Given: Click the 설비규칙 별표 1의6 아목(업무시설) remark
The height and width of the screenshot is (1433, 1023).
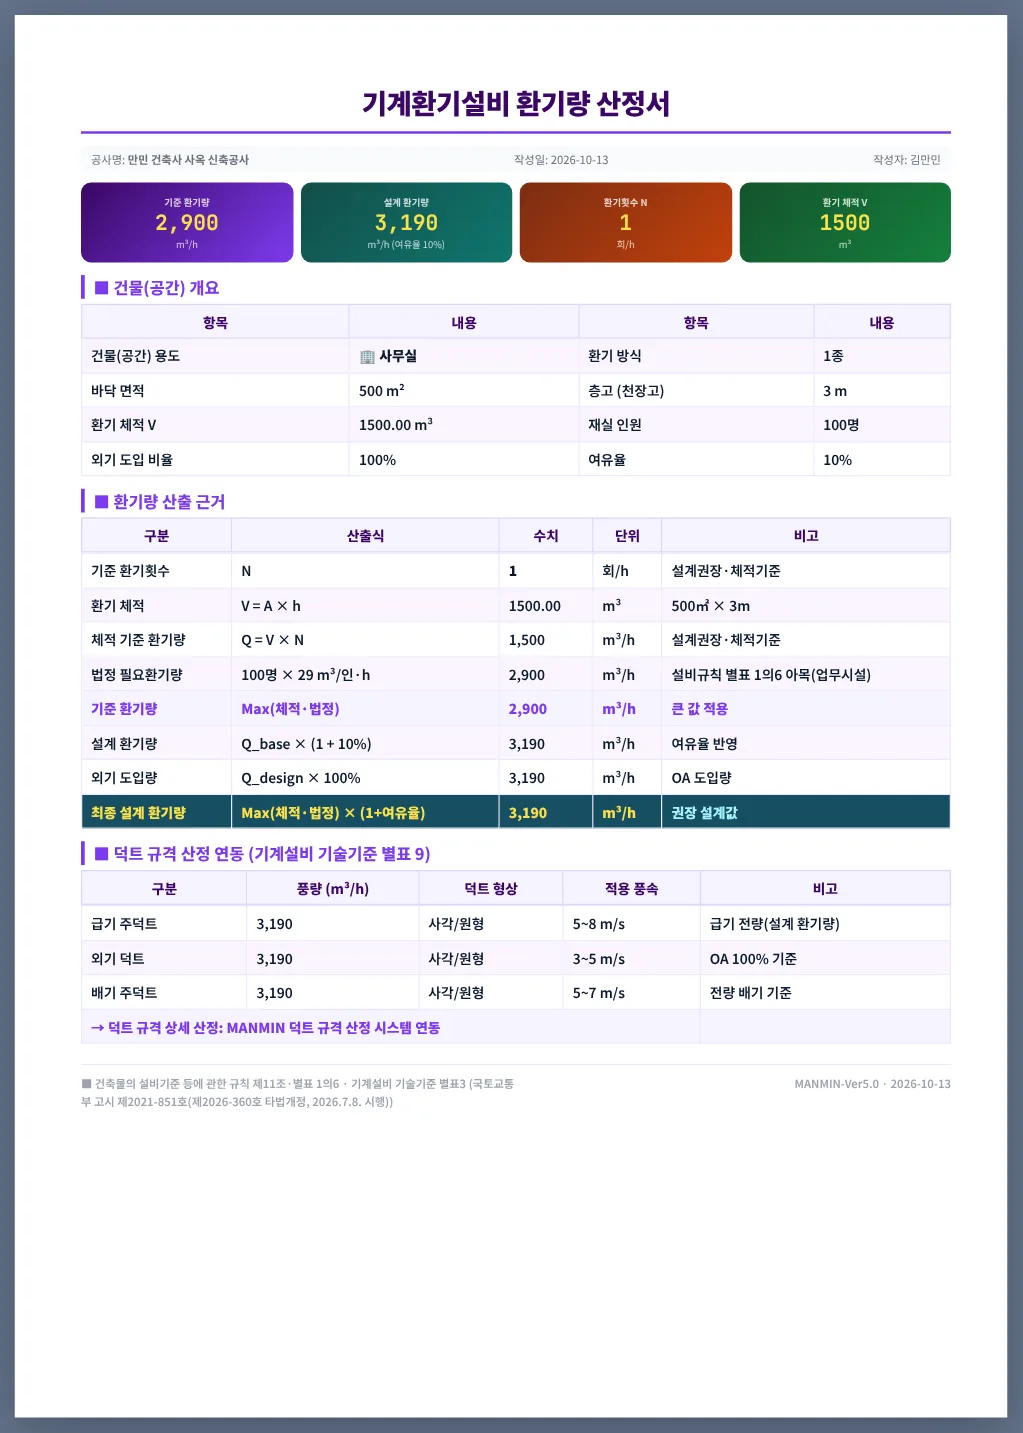Looking at the screenshot, I should pos(771,675).
